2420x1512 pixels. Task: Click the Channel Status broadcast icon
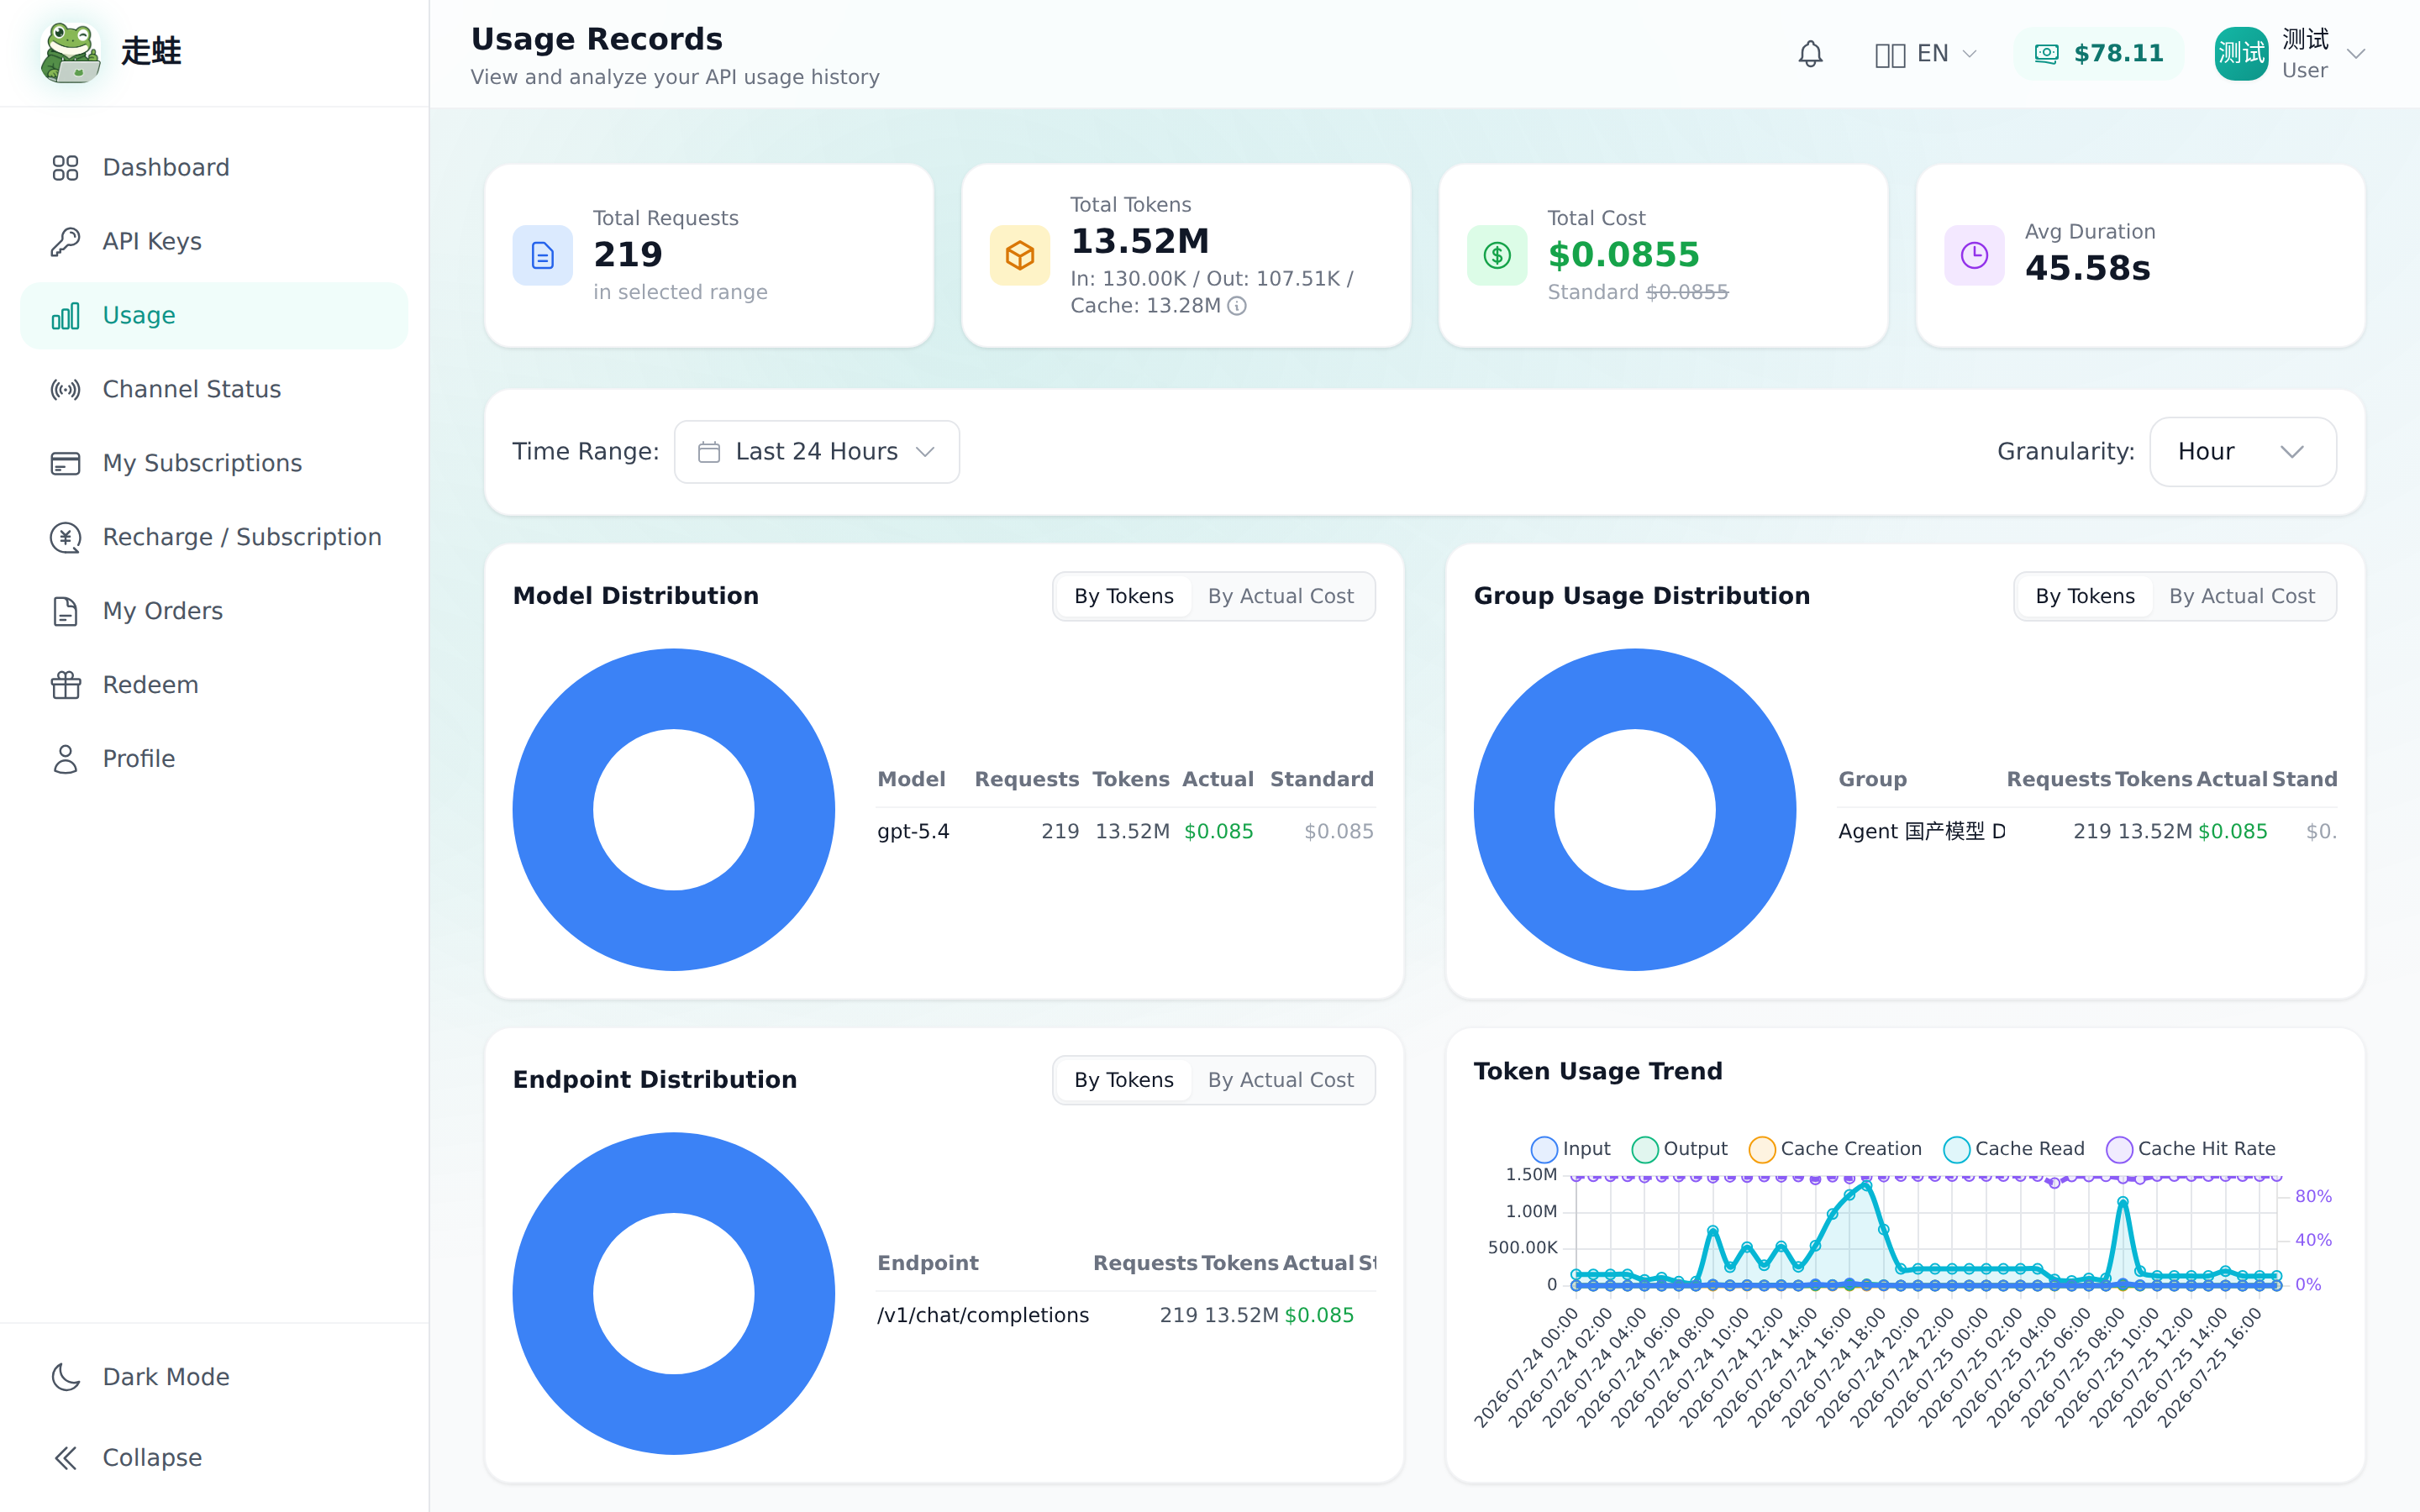pos(65,389)
